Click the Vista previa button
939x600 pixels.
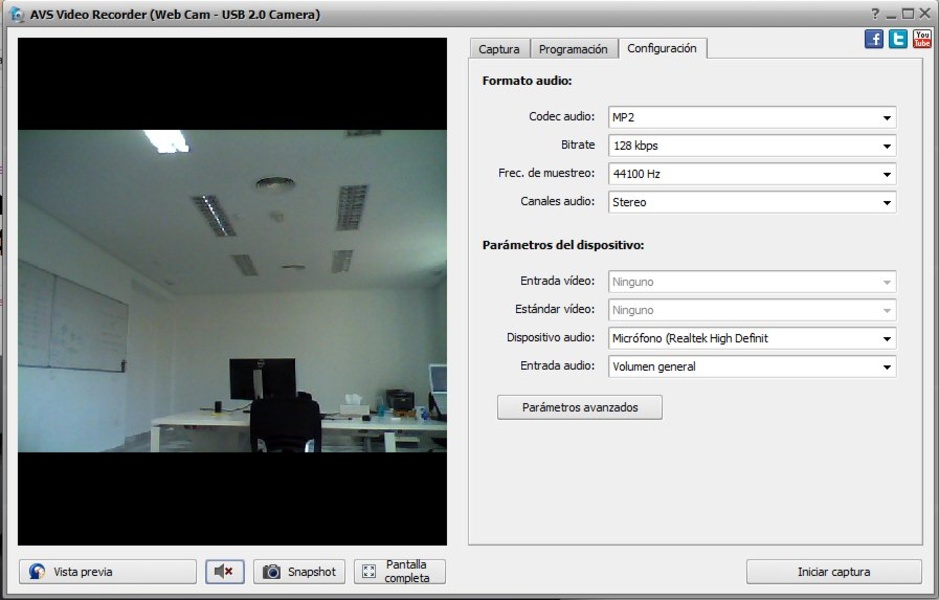[108, 572]
